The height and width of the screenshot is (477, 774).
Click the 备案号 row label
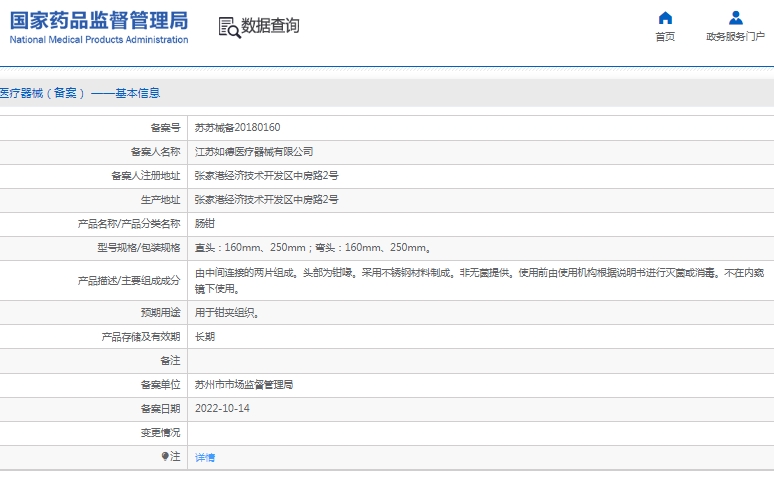(x=165, y=128)
